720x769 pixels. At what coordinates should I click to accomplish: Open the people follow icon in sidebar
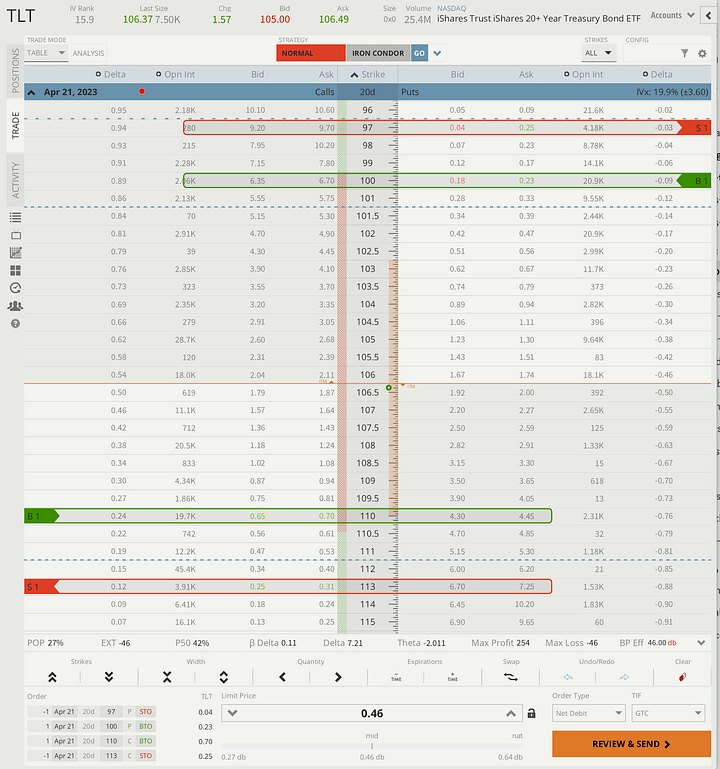coord(15,306)
